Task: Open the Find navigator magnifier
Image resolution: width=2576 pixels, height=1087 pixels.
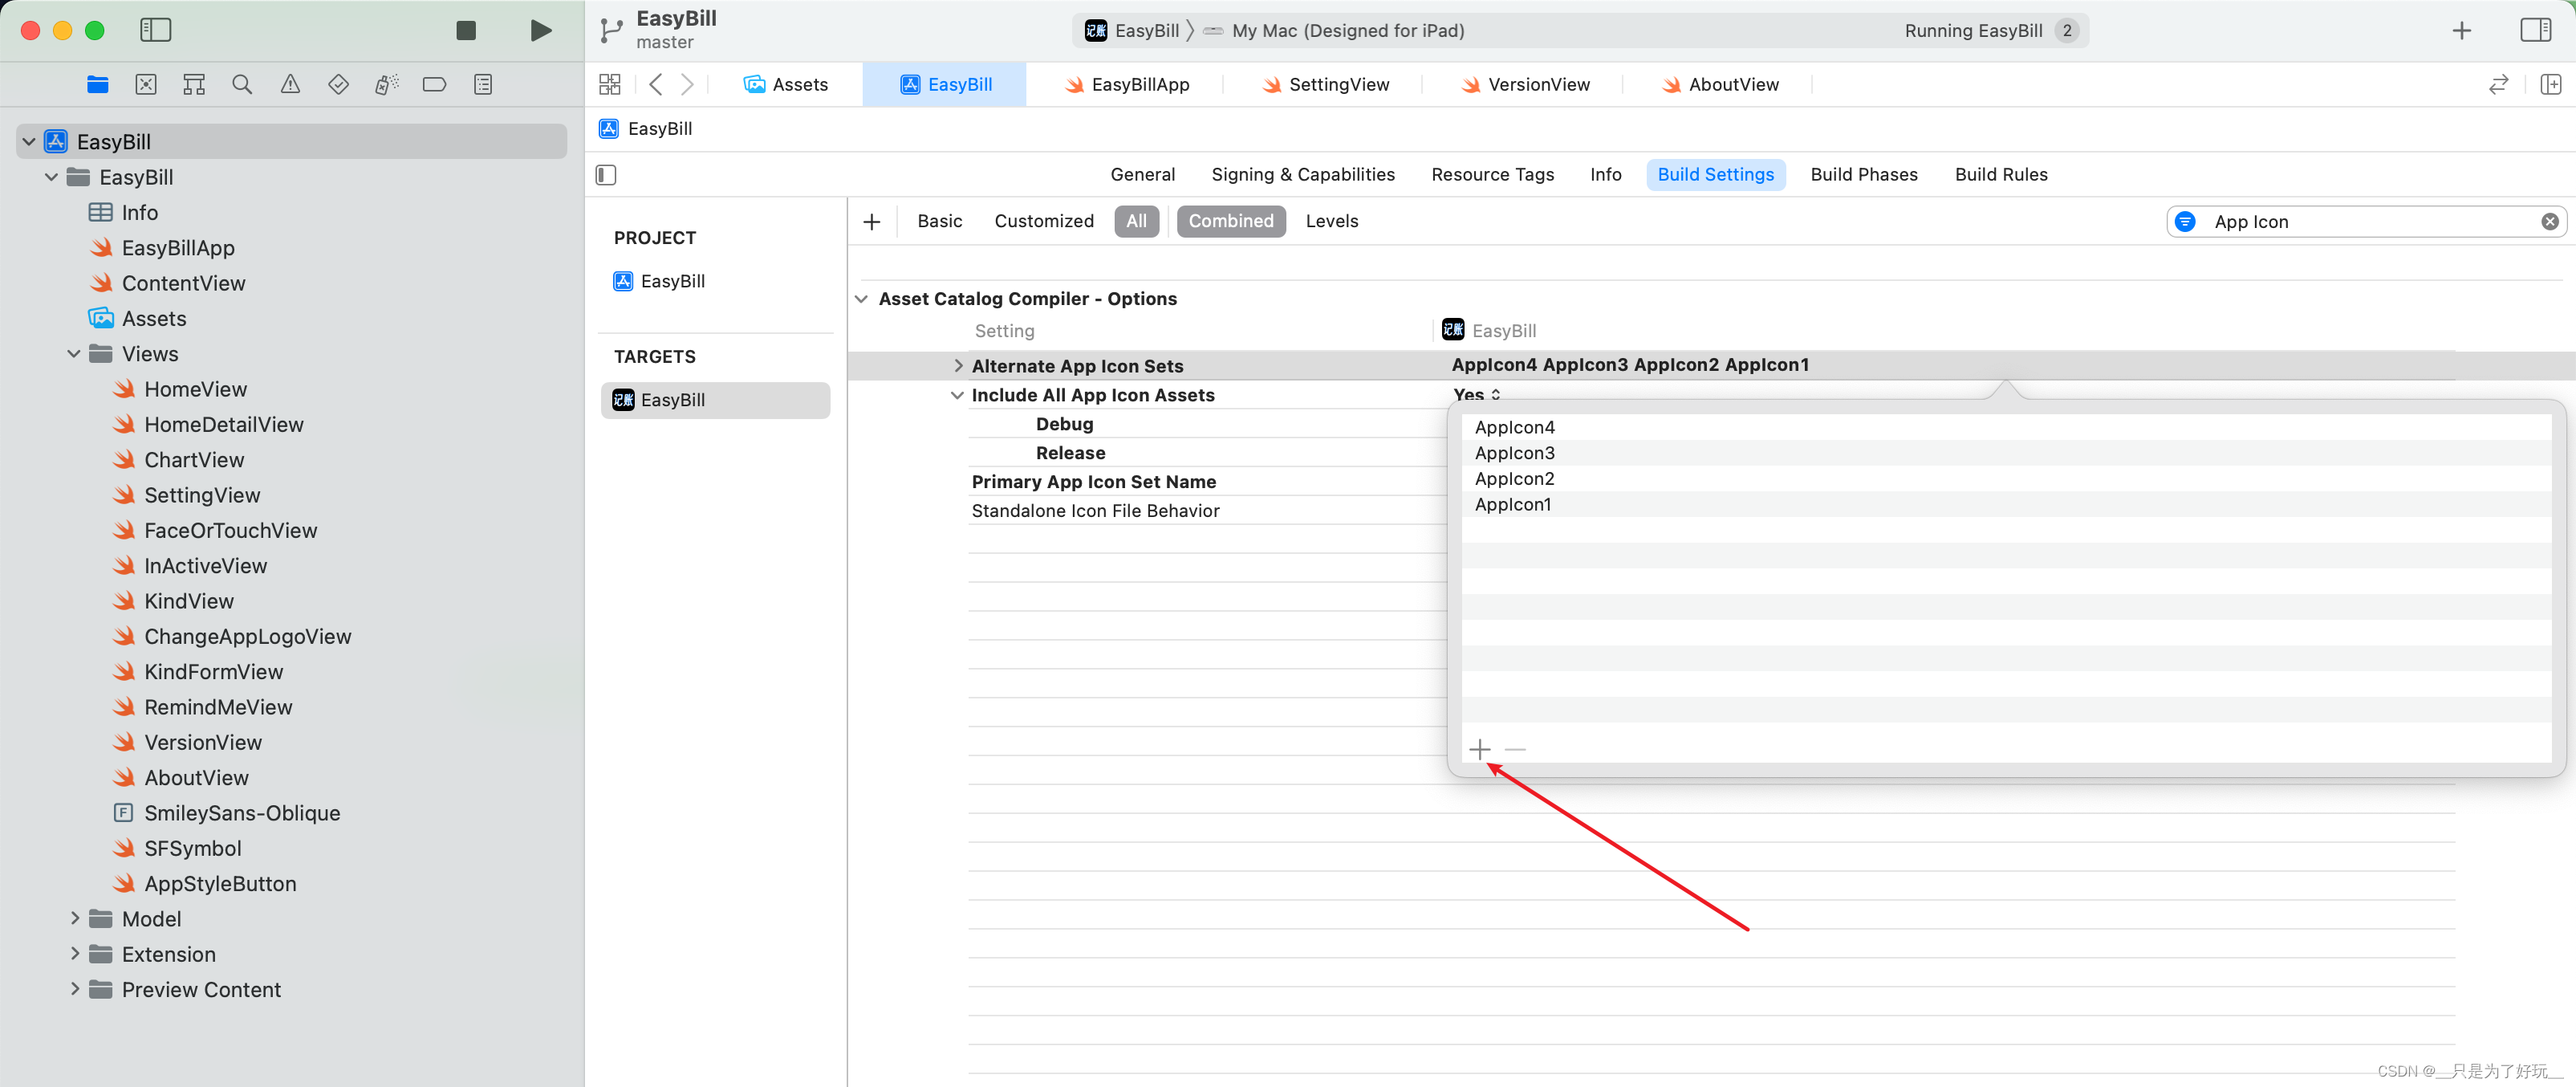Action: tap(242, 84)
